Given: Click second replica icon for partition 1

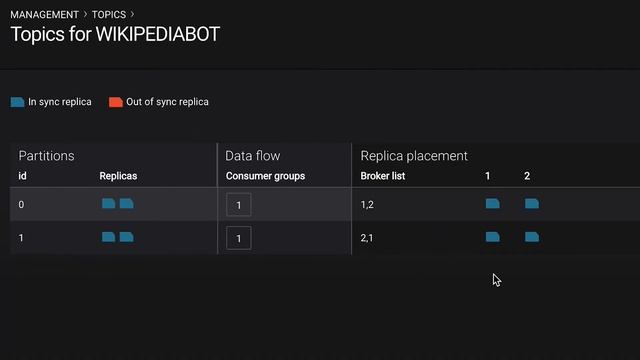Looking at the screenshot, I should point(127,237).
